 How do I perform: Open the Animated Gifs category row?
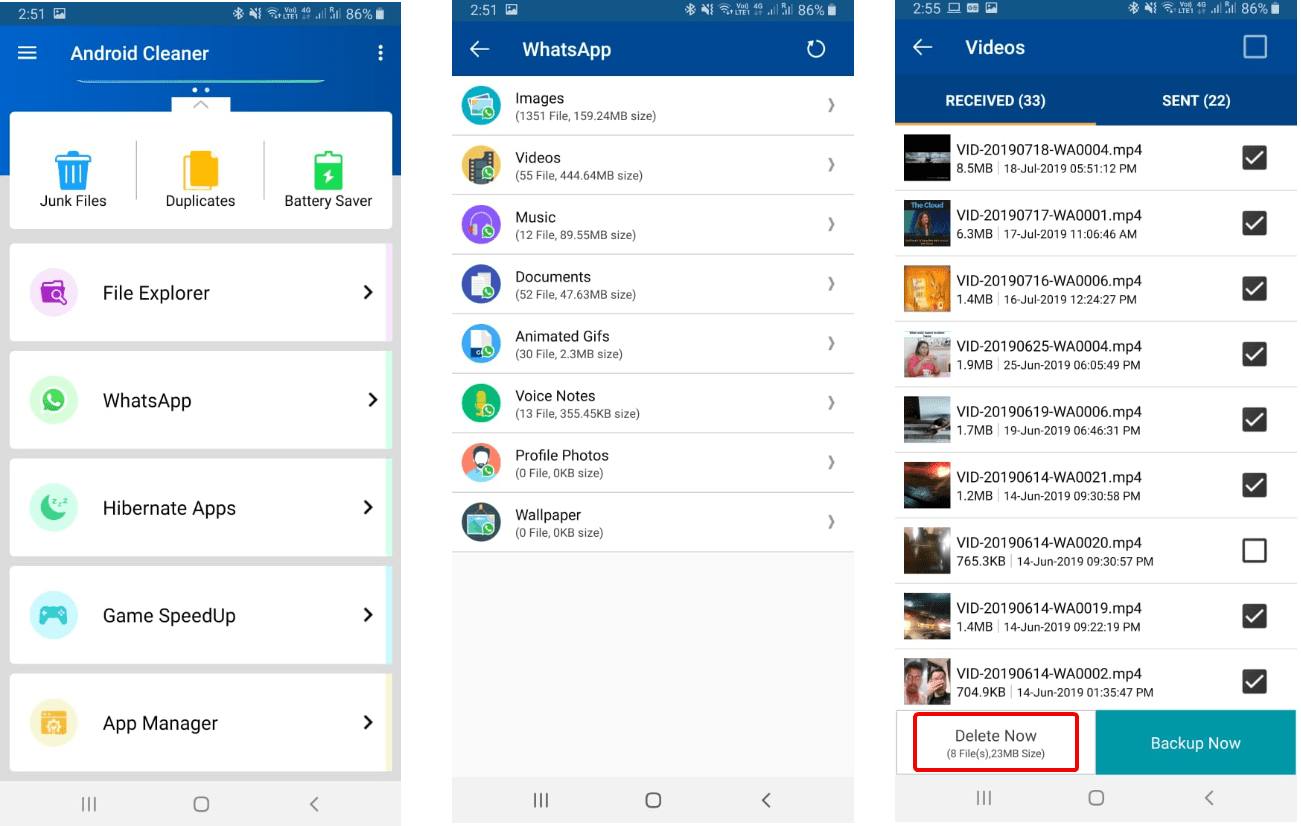click(653, 343)
